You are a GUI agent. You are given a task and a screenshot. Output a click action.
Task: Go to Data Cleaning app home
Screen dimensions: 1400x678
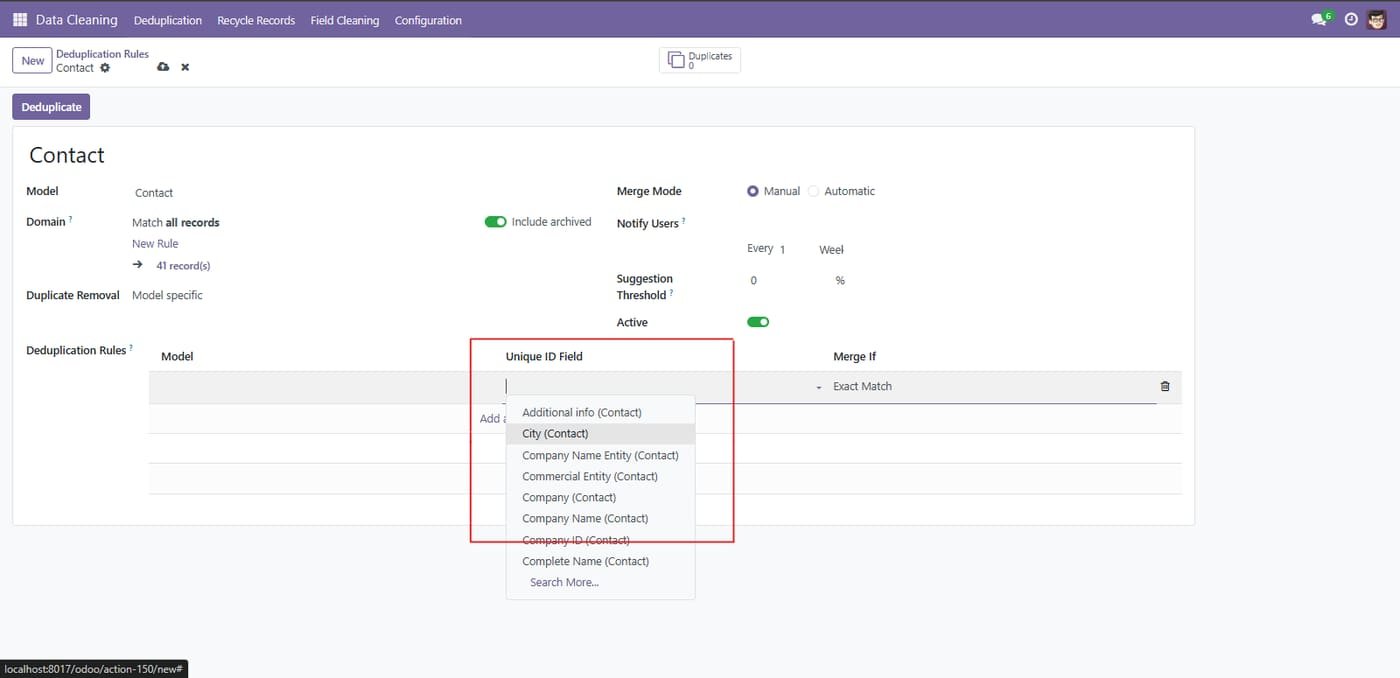coord(76,20)
